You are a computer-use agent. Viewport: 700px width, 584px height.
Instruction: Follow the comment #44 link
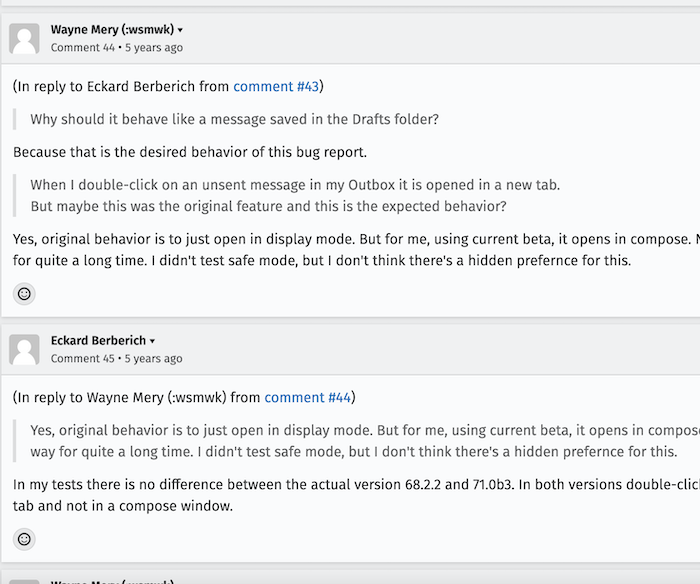[x=308, y=397]
